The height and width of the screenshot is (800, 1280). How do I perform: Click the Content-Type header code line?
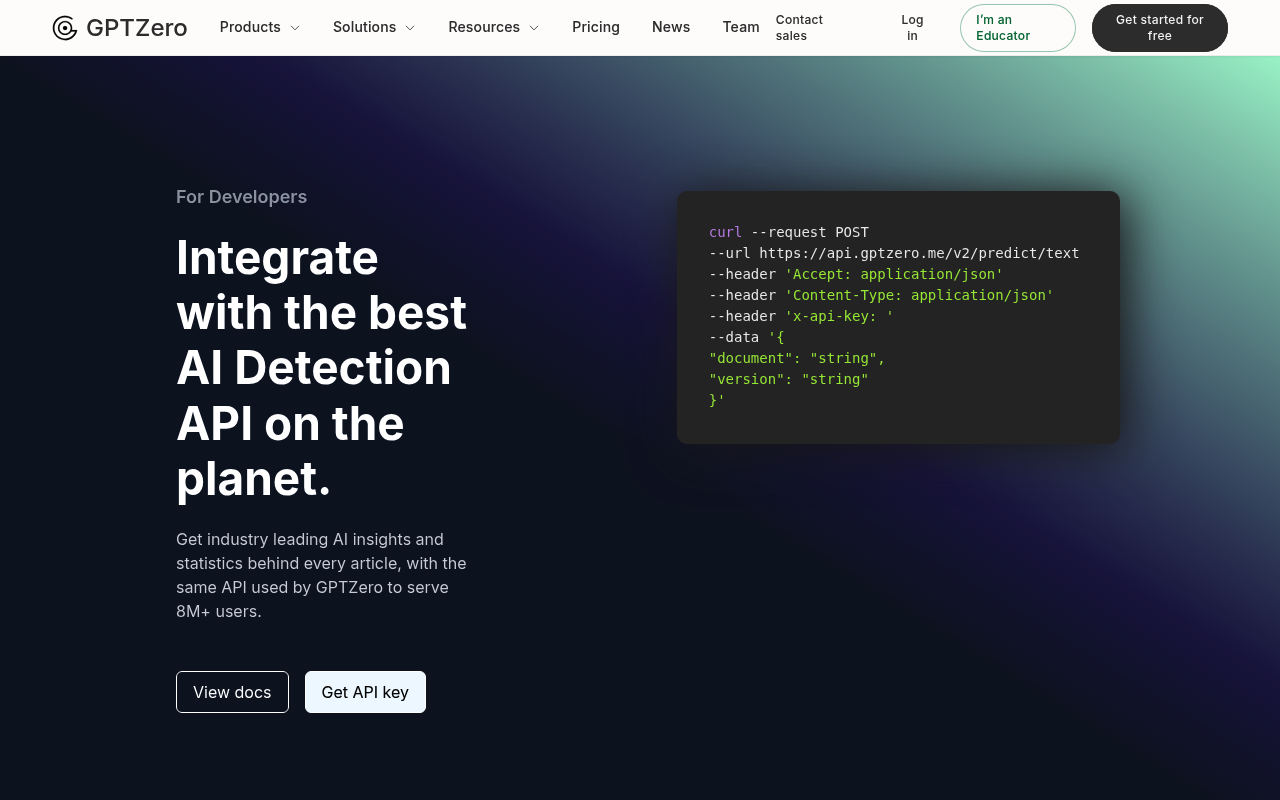click(881, 295)
